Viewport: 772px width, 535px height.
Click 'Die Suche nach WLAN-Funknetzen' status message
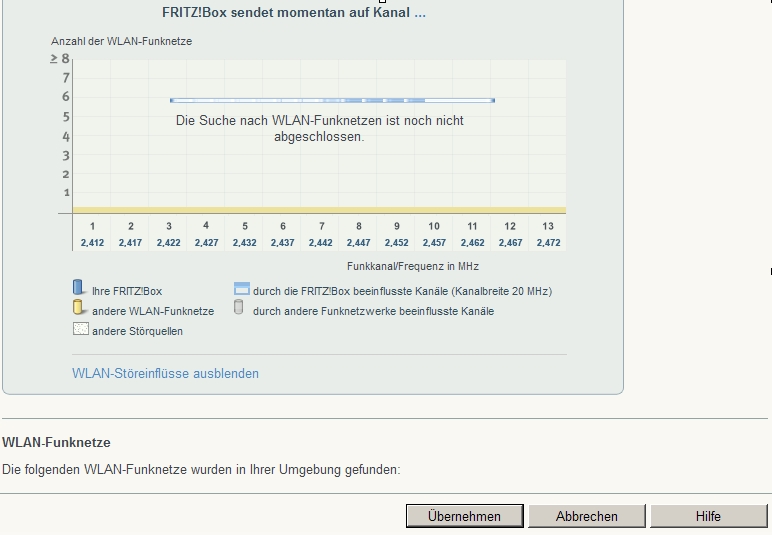tap(320, 128)
